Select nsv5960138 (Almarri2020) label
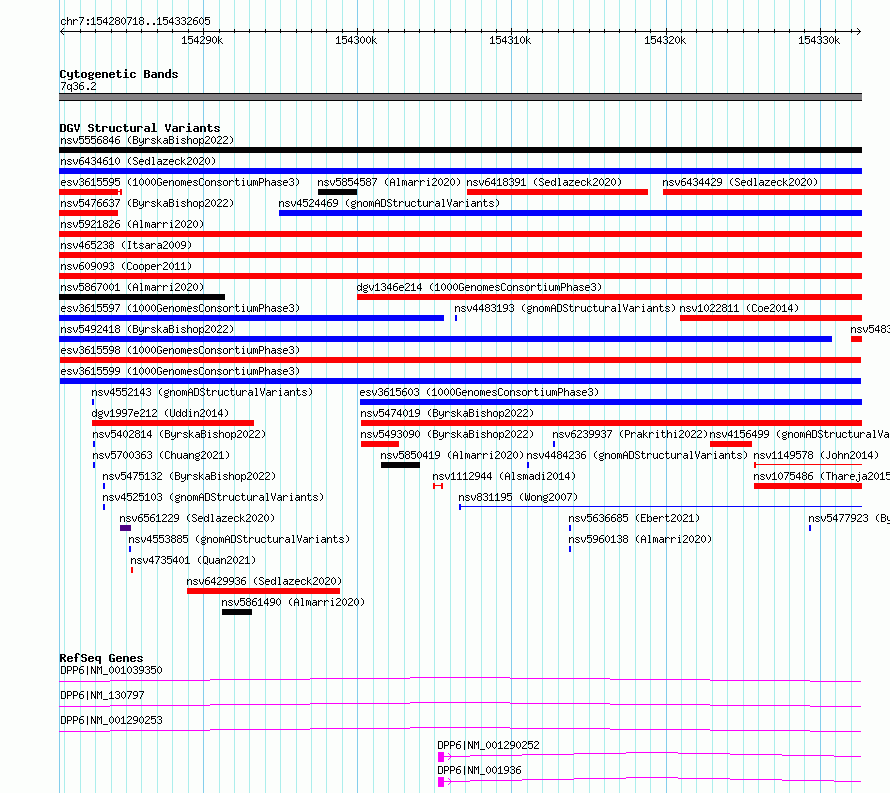The image size is (890, 793). pyautogui.click(x=640, y=539)
